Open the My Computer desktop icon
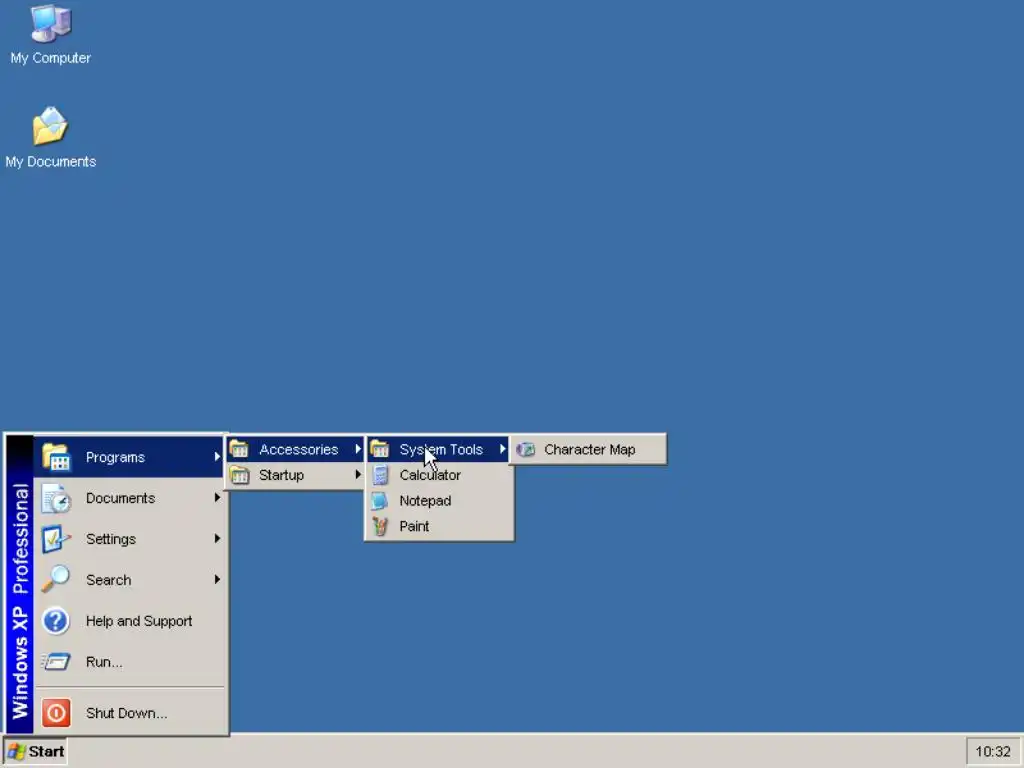Viewport: 1024px width, 768px height. (50, 24)
